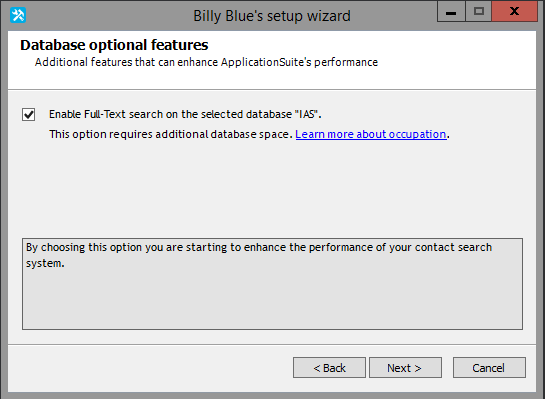Cancel the setup wizard
545x399 pixels.
click(x=489, y=367)
